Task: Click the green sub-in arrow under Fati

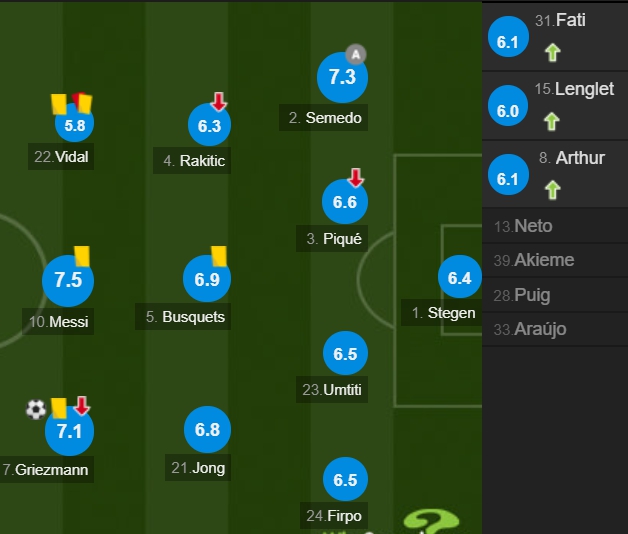Action: (553, 52)
